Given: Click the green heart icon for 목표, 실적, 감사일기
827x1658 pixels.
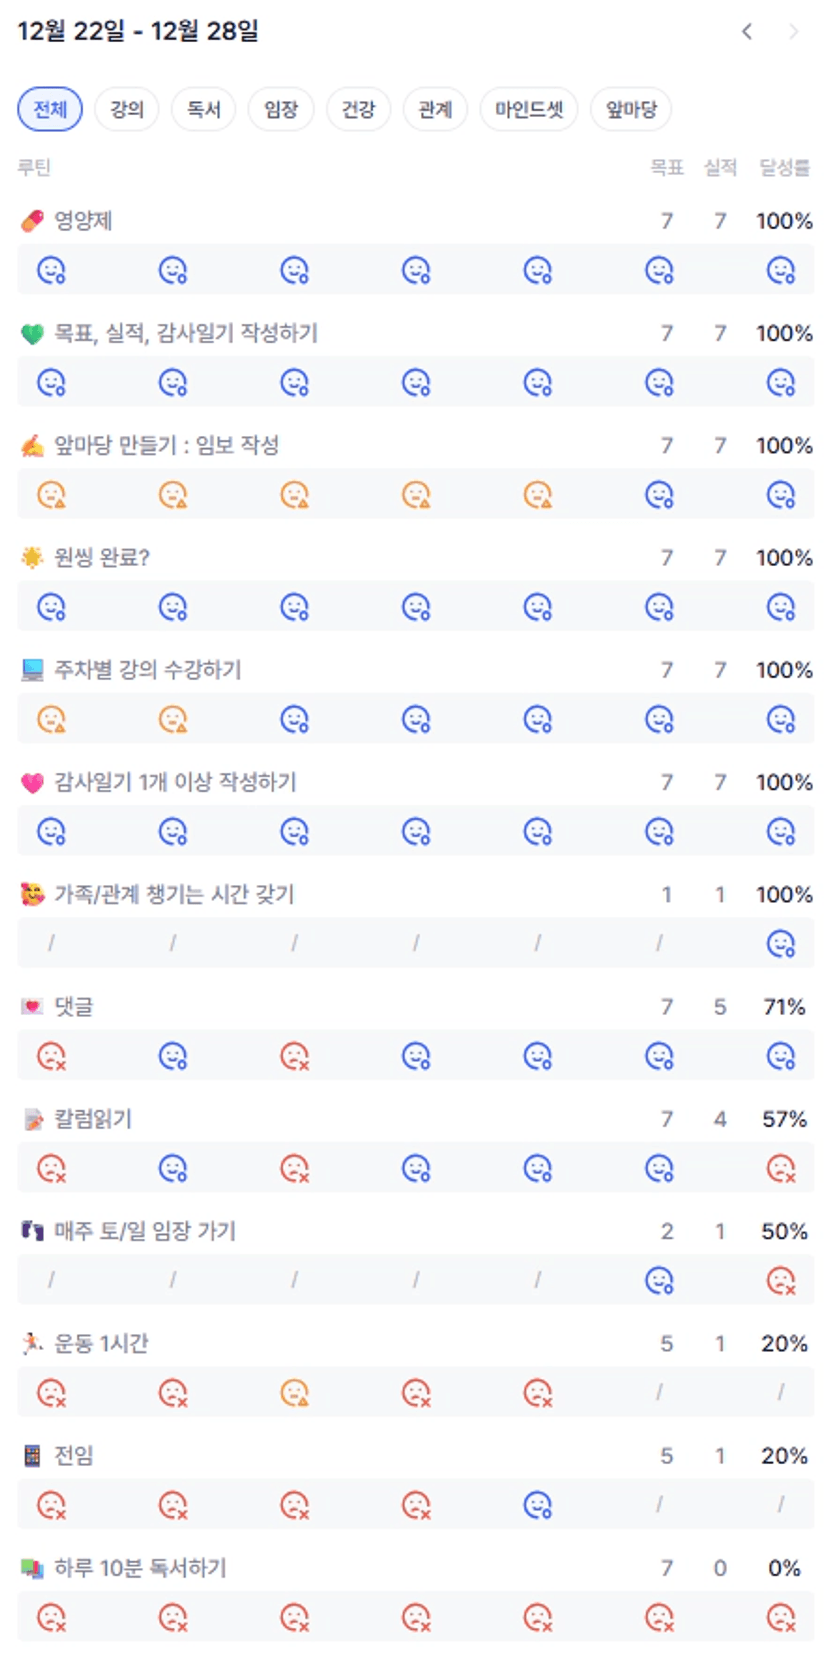Looking at the screenshot, I should tap(32, 333).
